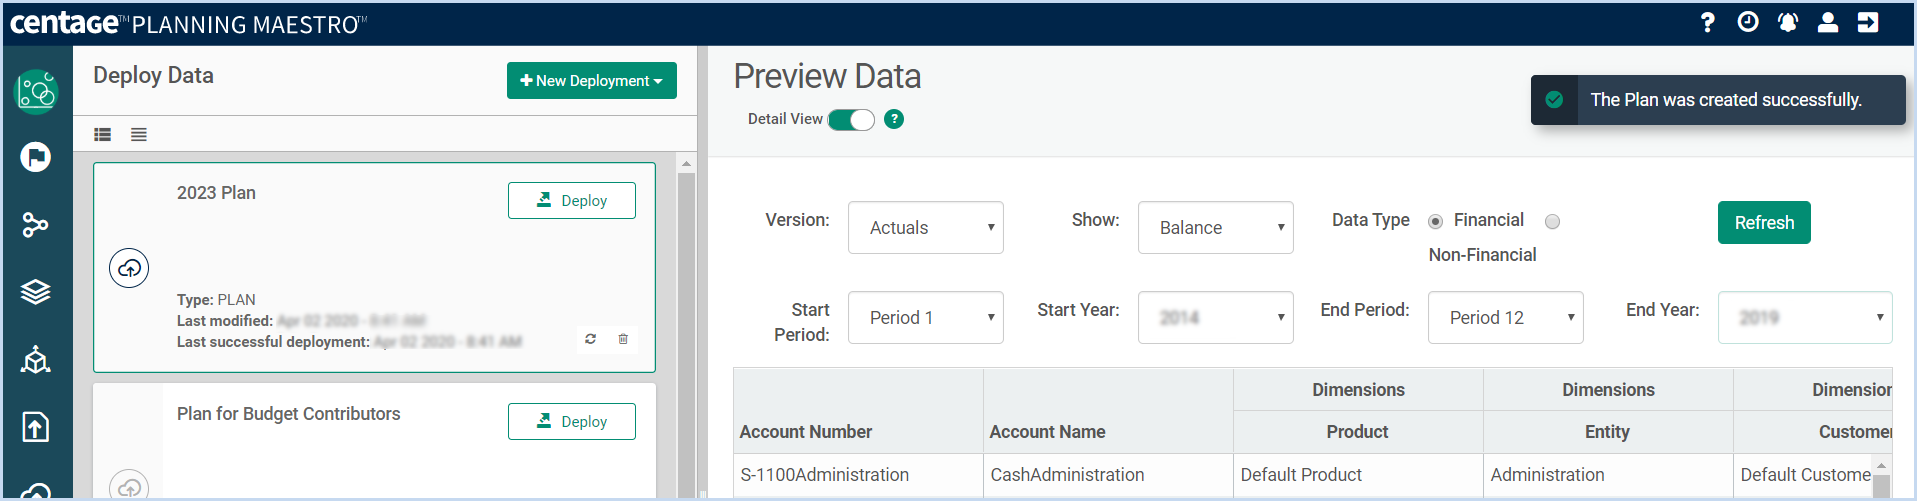Toggle the Detail View switch
The image size is (1917, 501).
[851, 120]
